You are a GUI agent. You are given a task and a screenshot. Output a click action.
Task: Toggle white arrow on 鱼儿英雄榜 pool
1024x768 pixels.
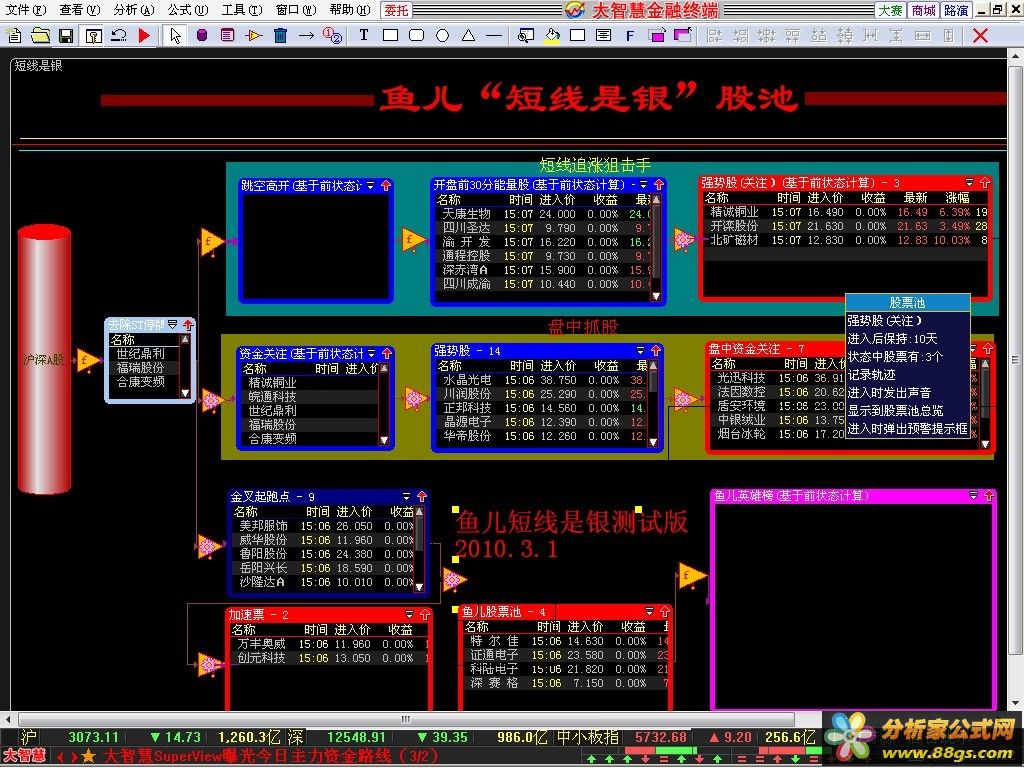[988, 496]
